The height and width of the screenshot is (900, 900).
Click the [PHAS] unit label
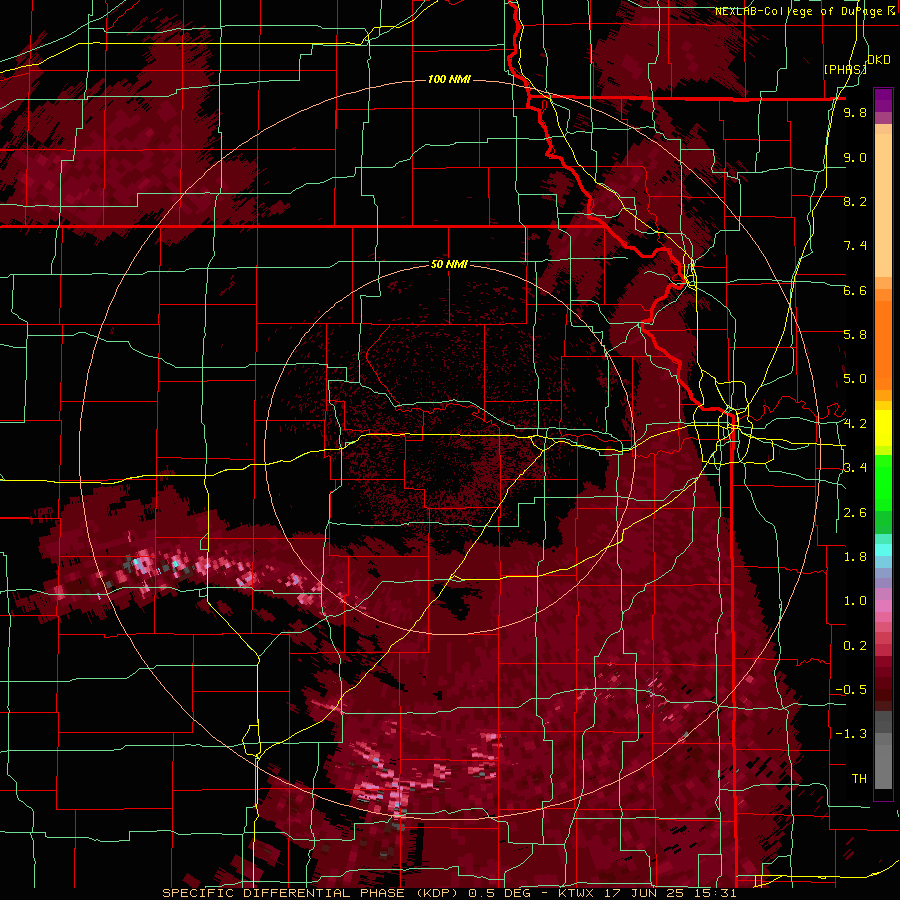pyautogui.click(x=845, y=69)
